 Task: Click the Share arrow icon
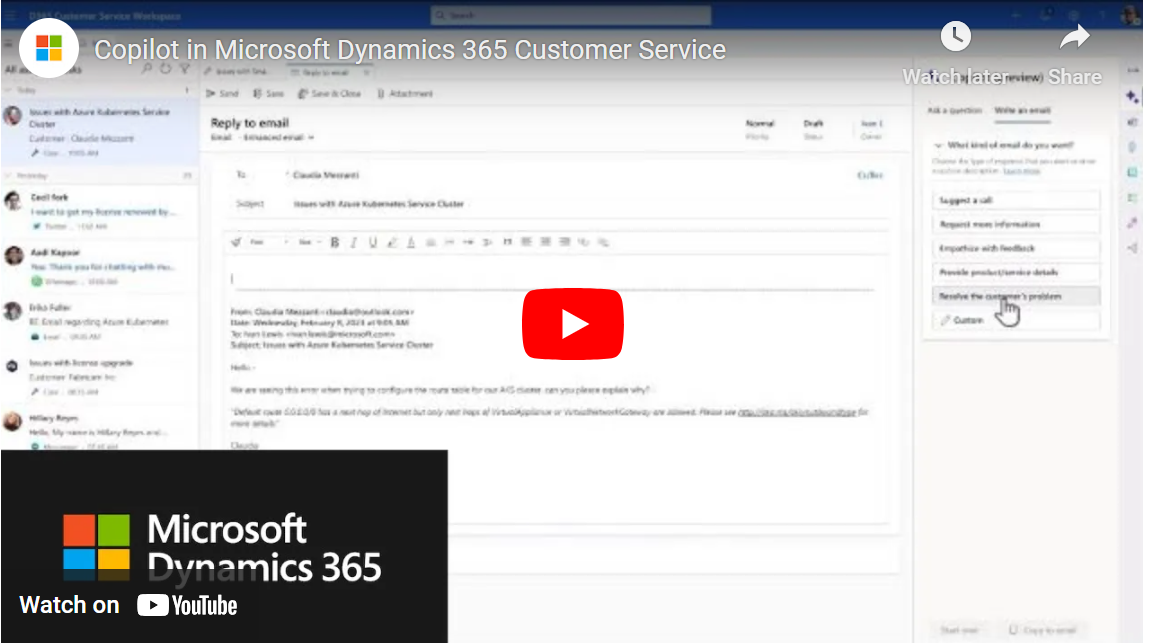[x=1075, y=37]
